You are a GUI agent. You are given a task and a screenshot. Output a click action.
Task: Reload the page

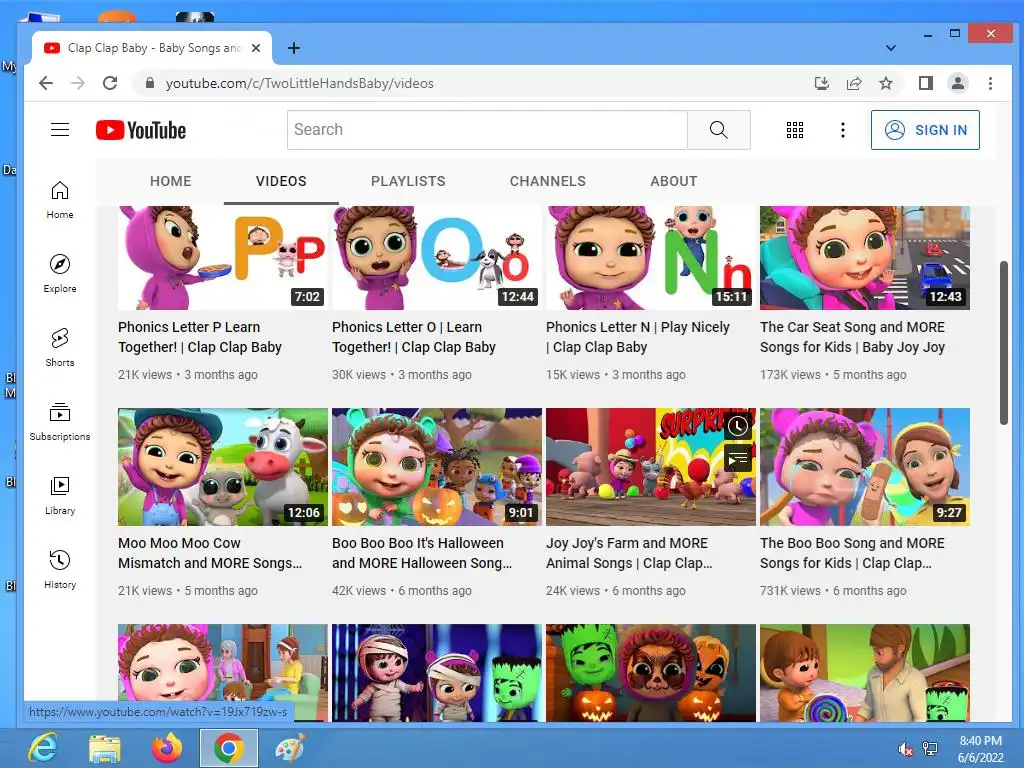click(110, 83)
